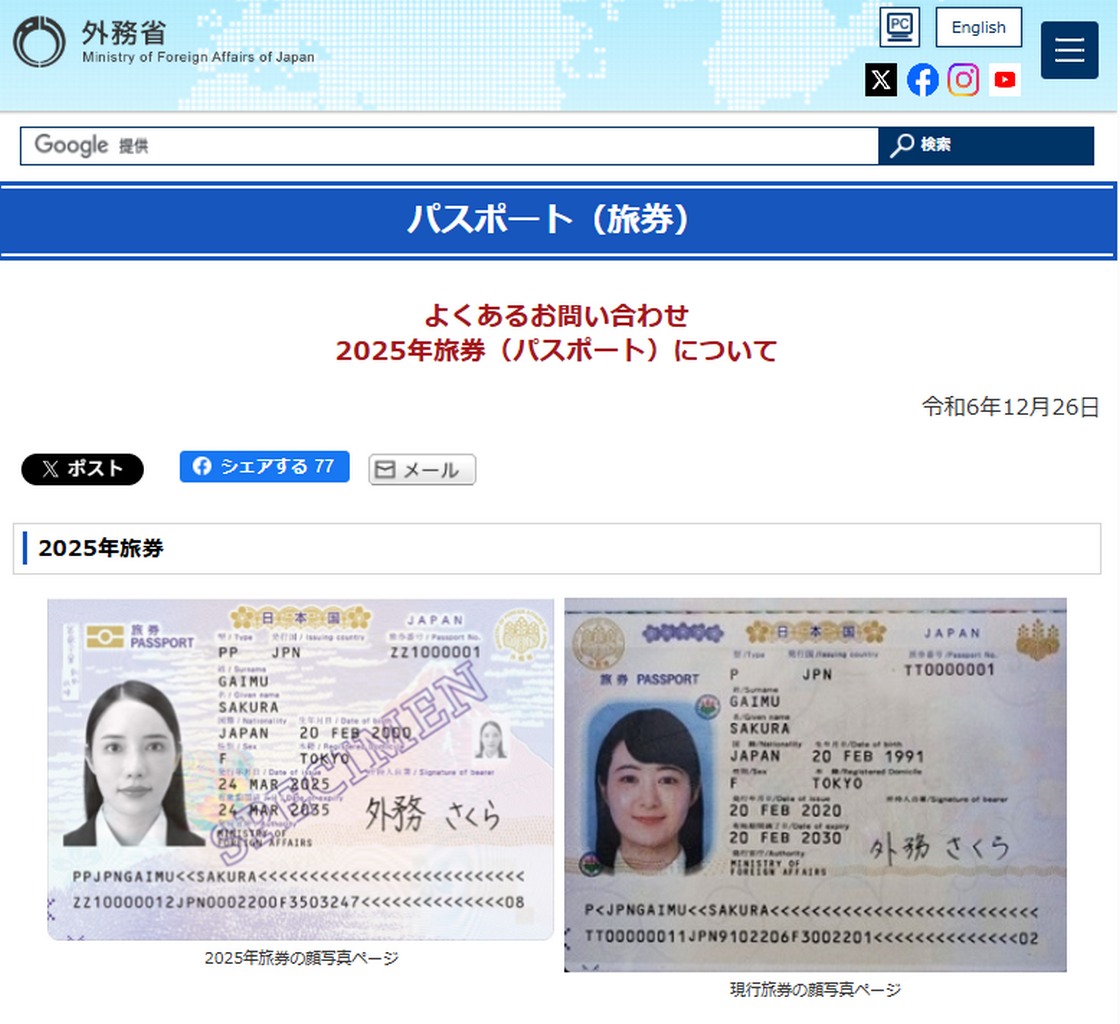This screenshot has height=1024, width=1120.
Task: Click the Ministry of Foreign Affairs emblem logo
Action: tap(39, 41)
